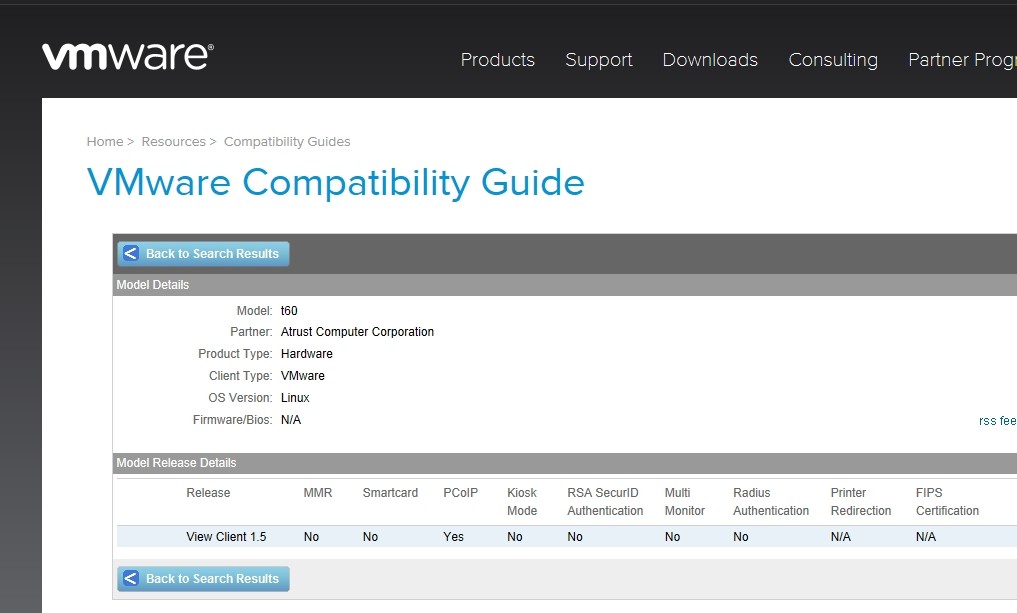Click the Model: field label
Viewport: 1017px width, 613px height.
click(254, 311)
